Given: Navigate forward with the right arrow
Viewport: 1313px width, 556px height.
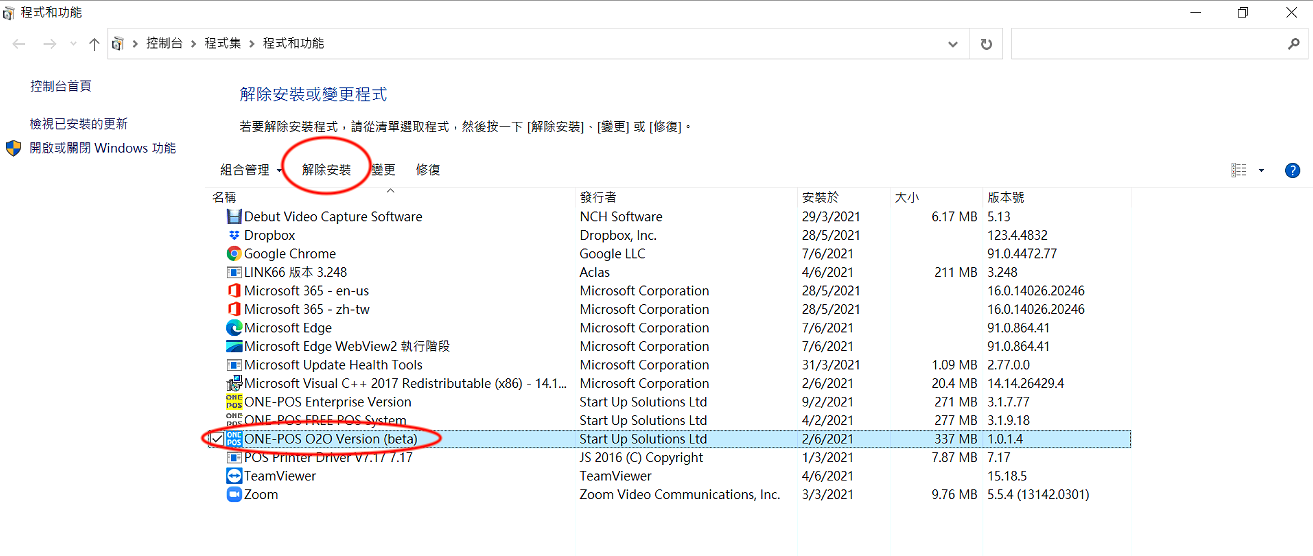Looking at the screenshot, I should (49, 44).
